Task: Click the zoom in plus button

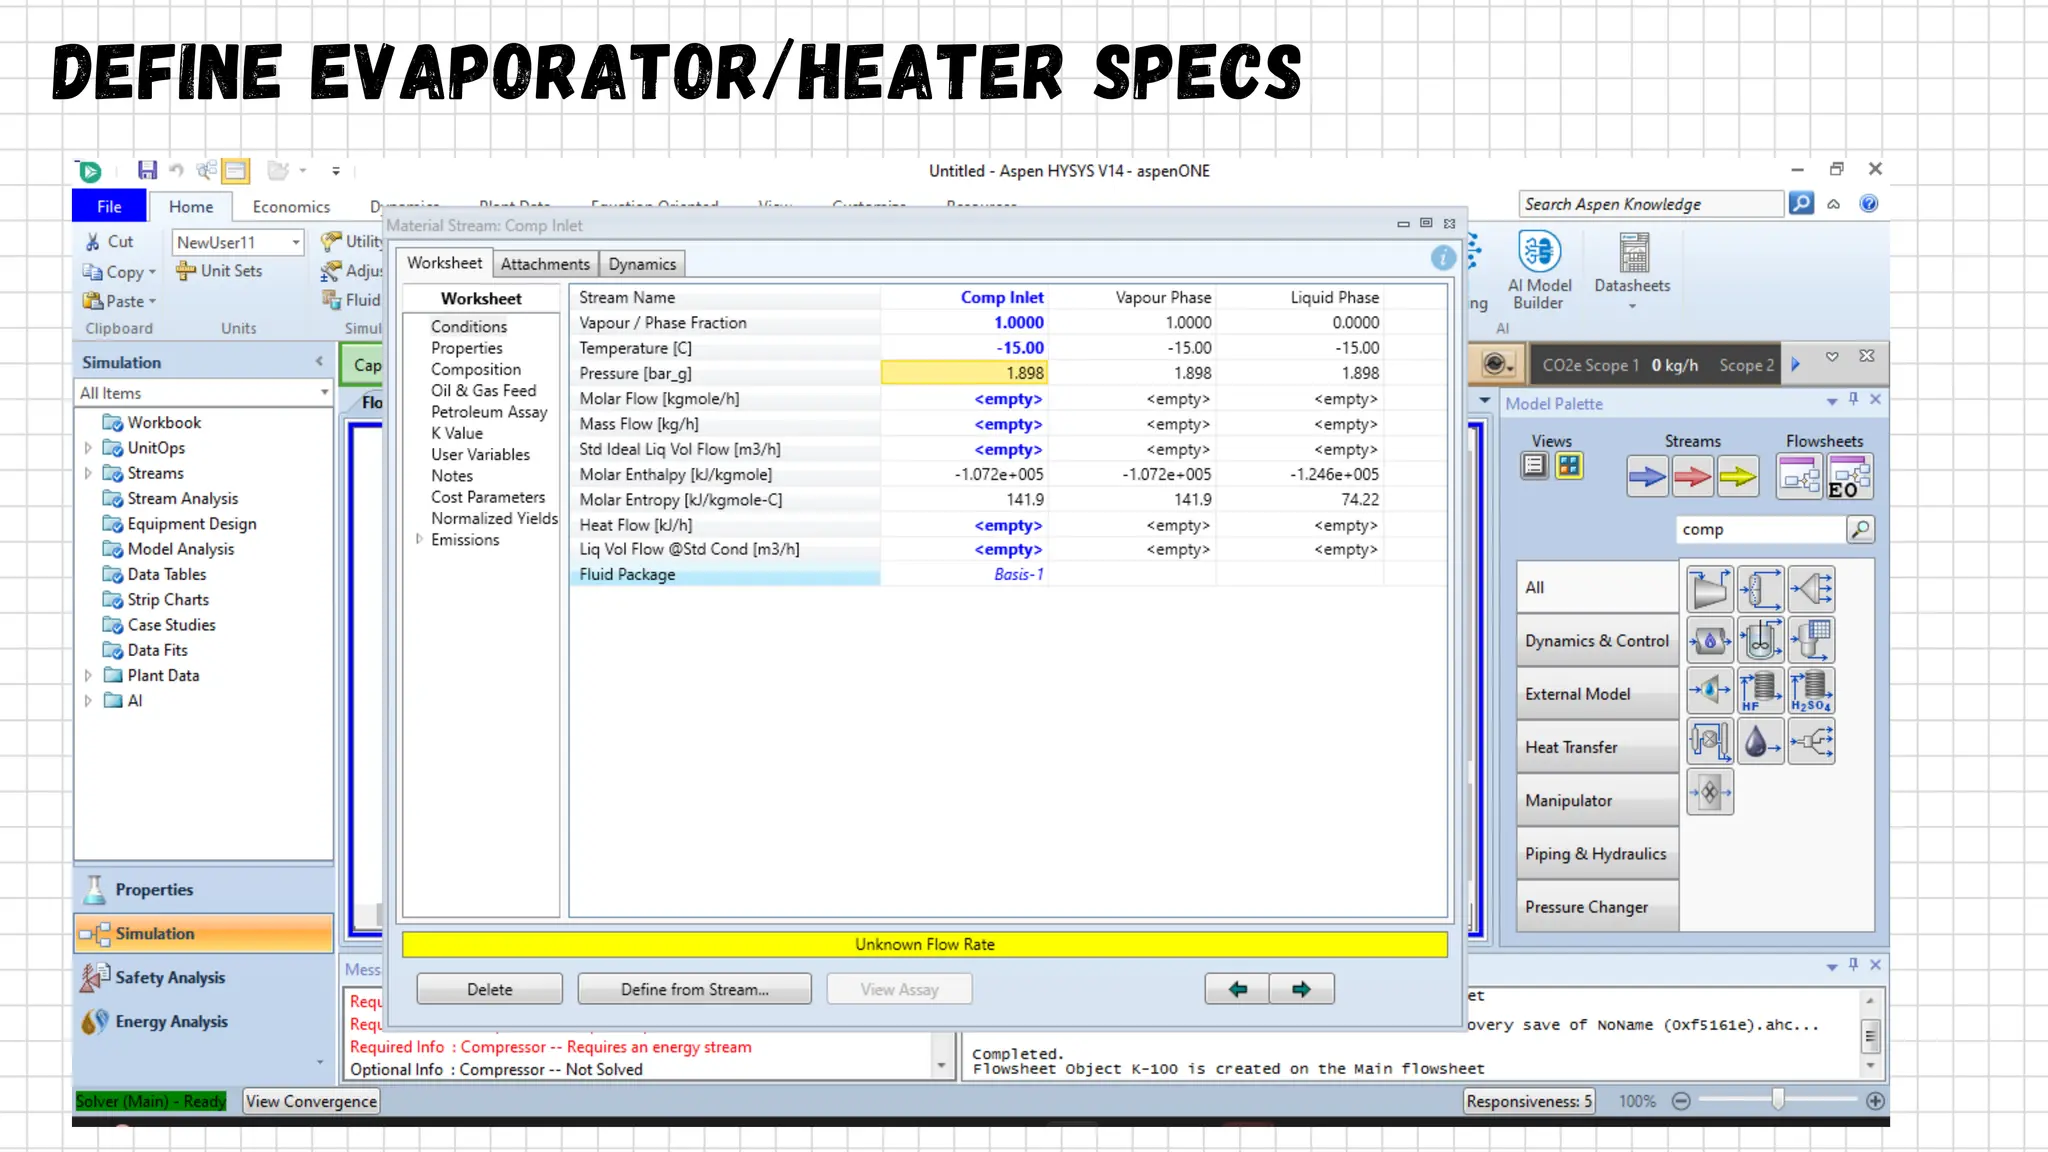Action: pyautogui.click(x=1875, y=1101)
